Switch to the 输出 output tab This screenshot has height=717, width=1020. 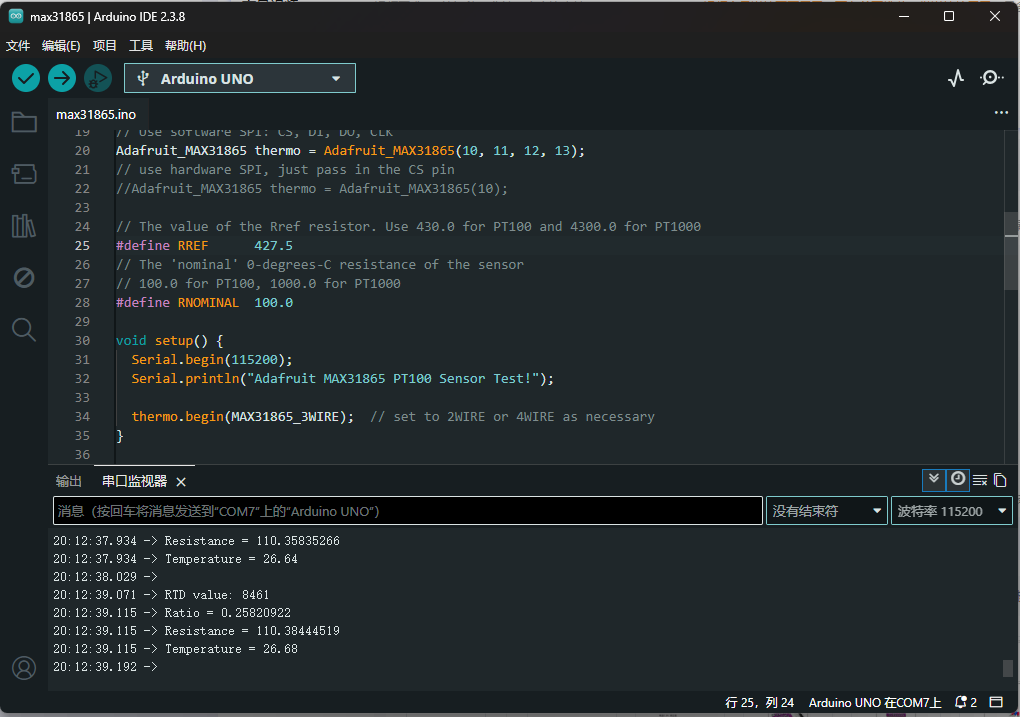68,481
